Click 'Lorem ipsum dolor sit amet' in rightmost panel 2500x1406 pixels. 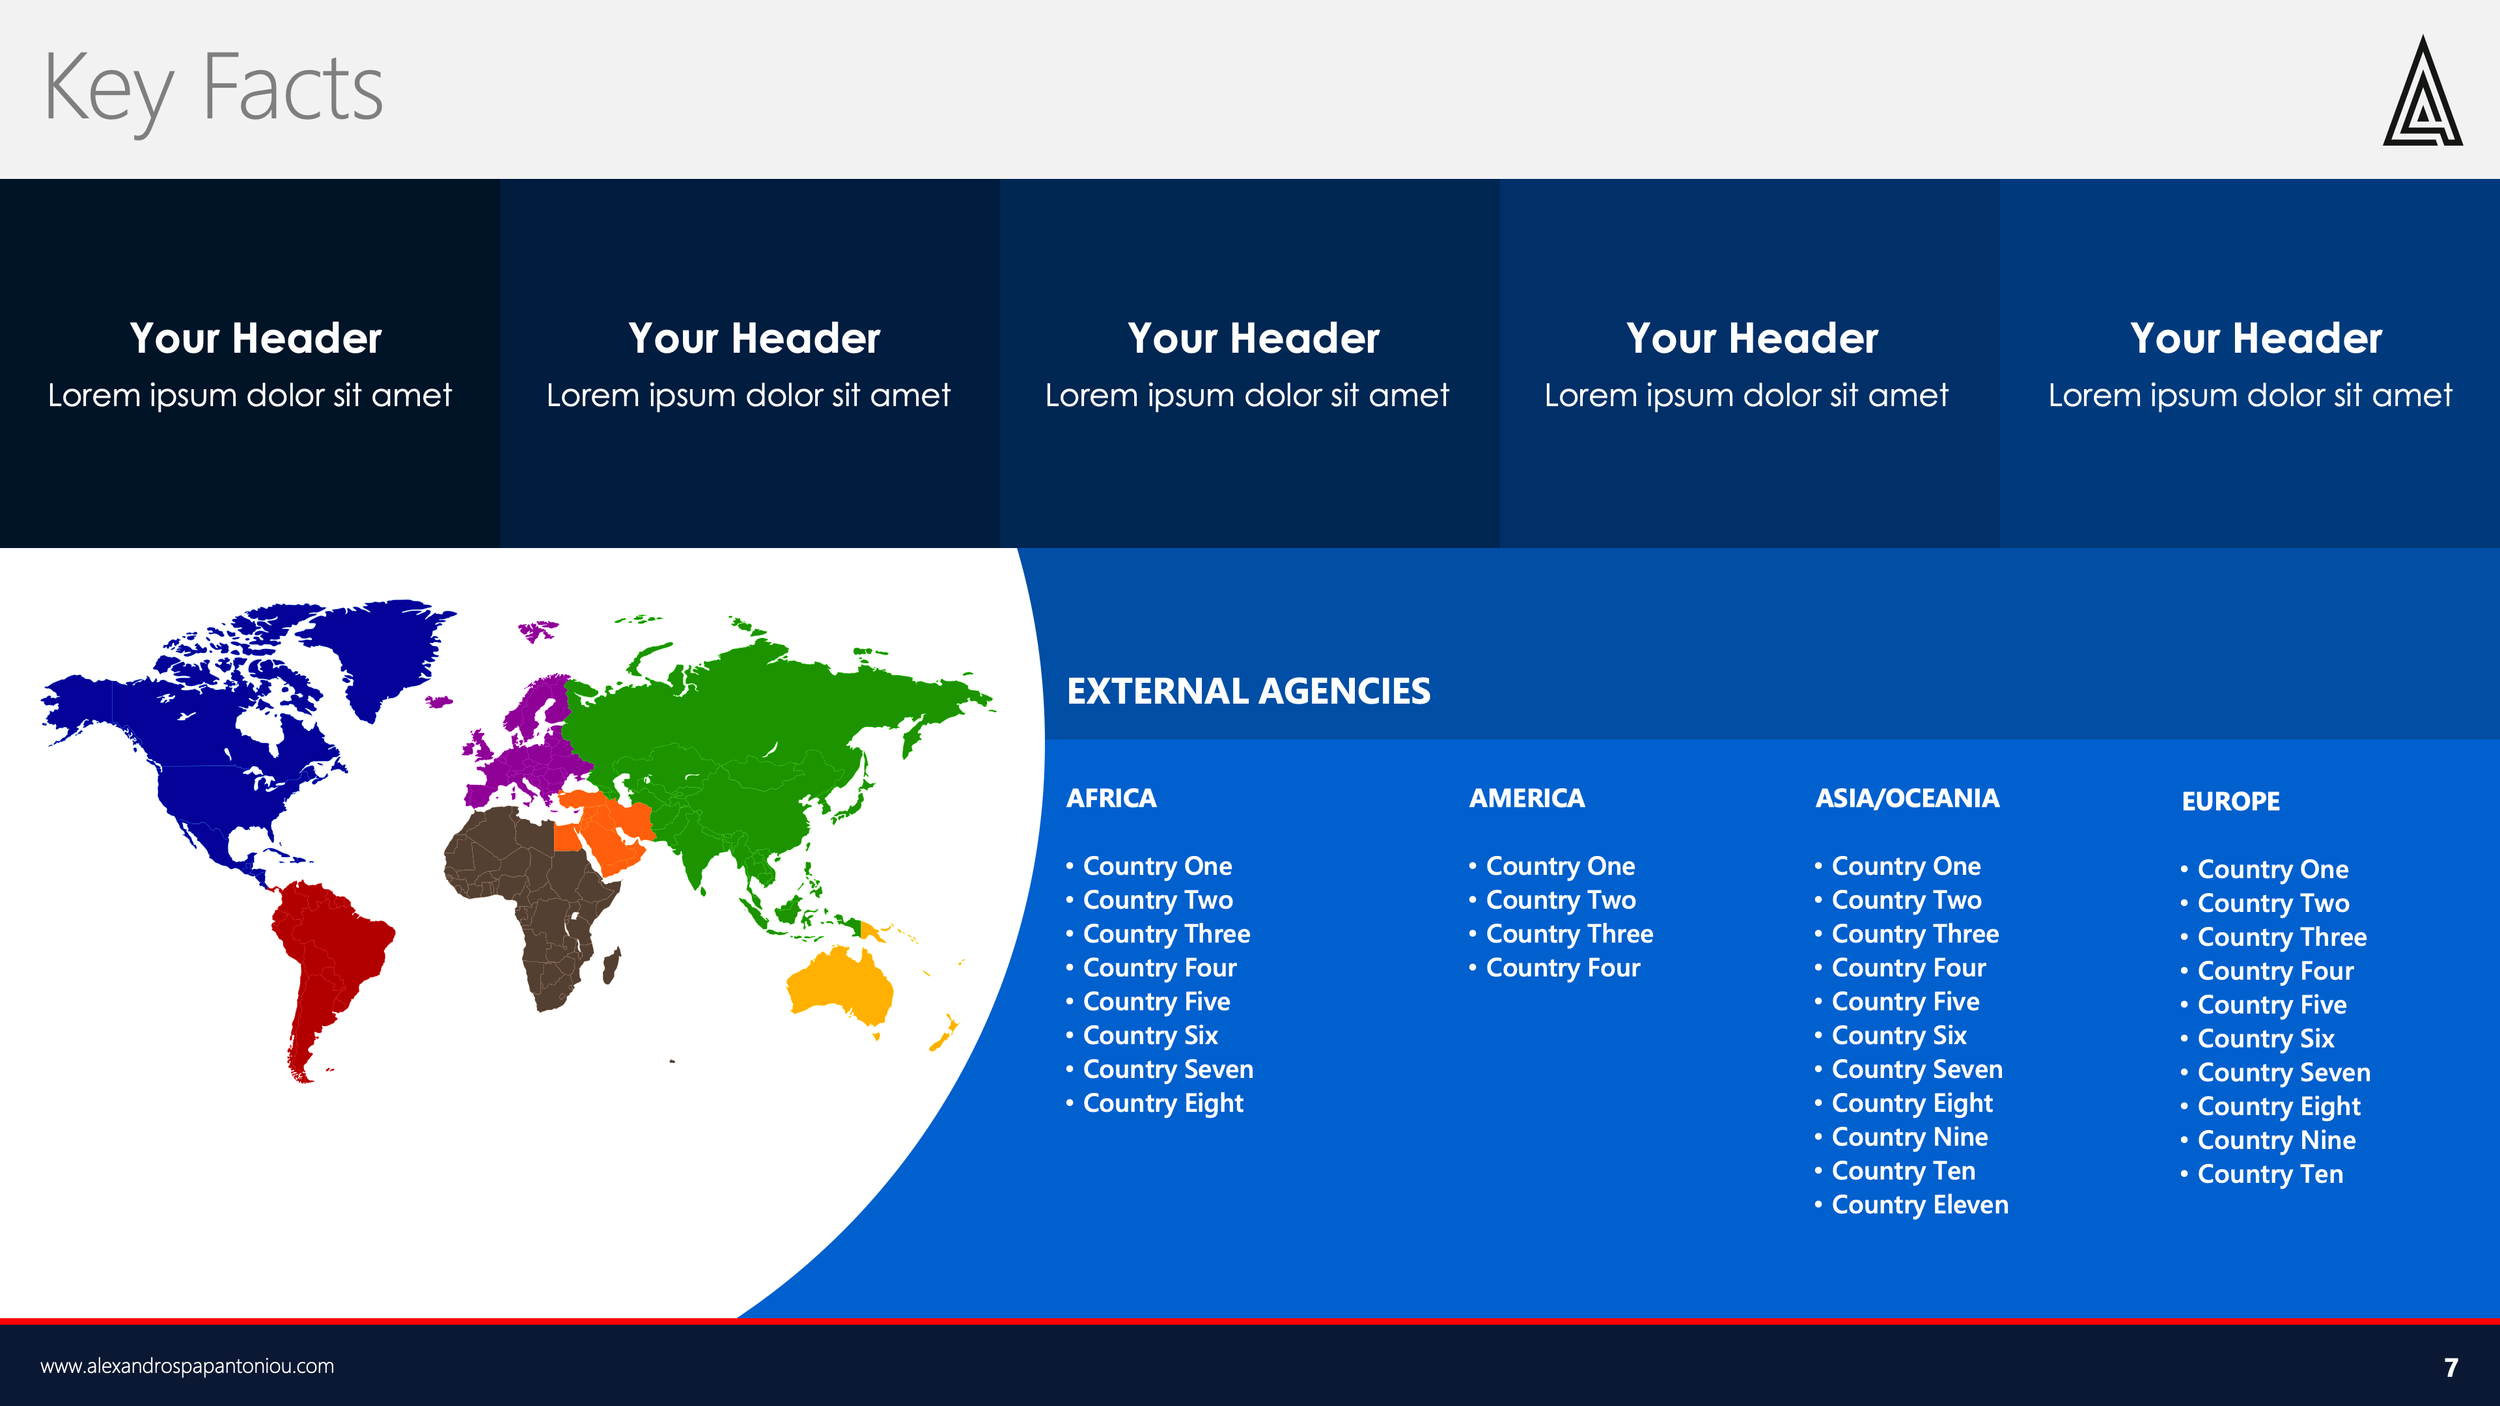click(2250, 396)
